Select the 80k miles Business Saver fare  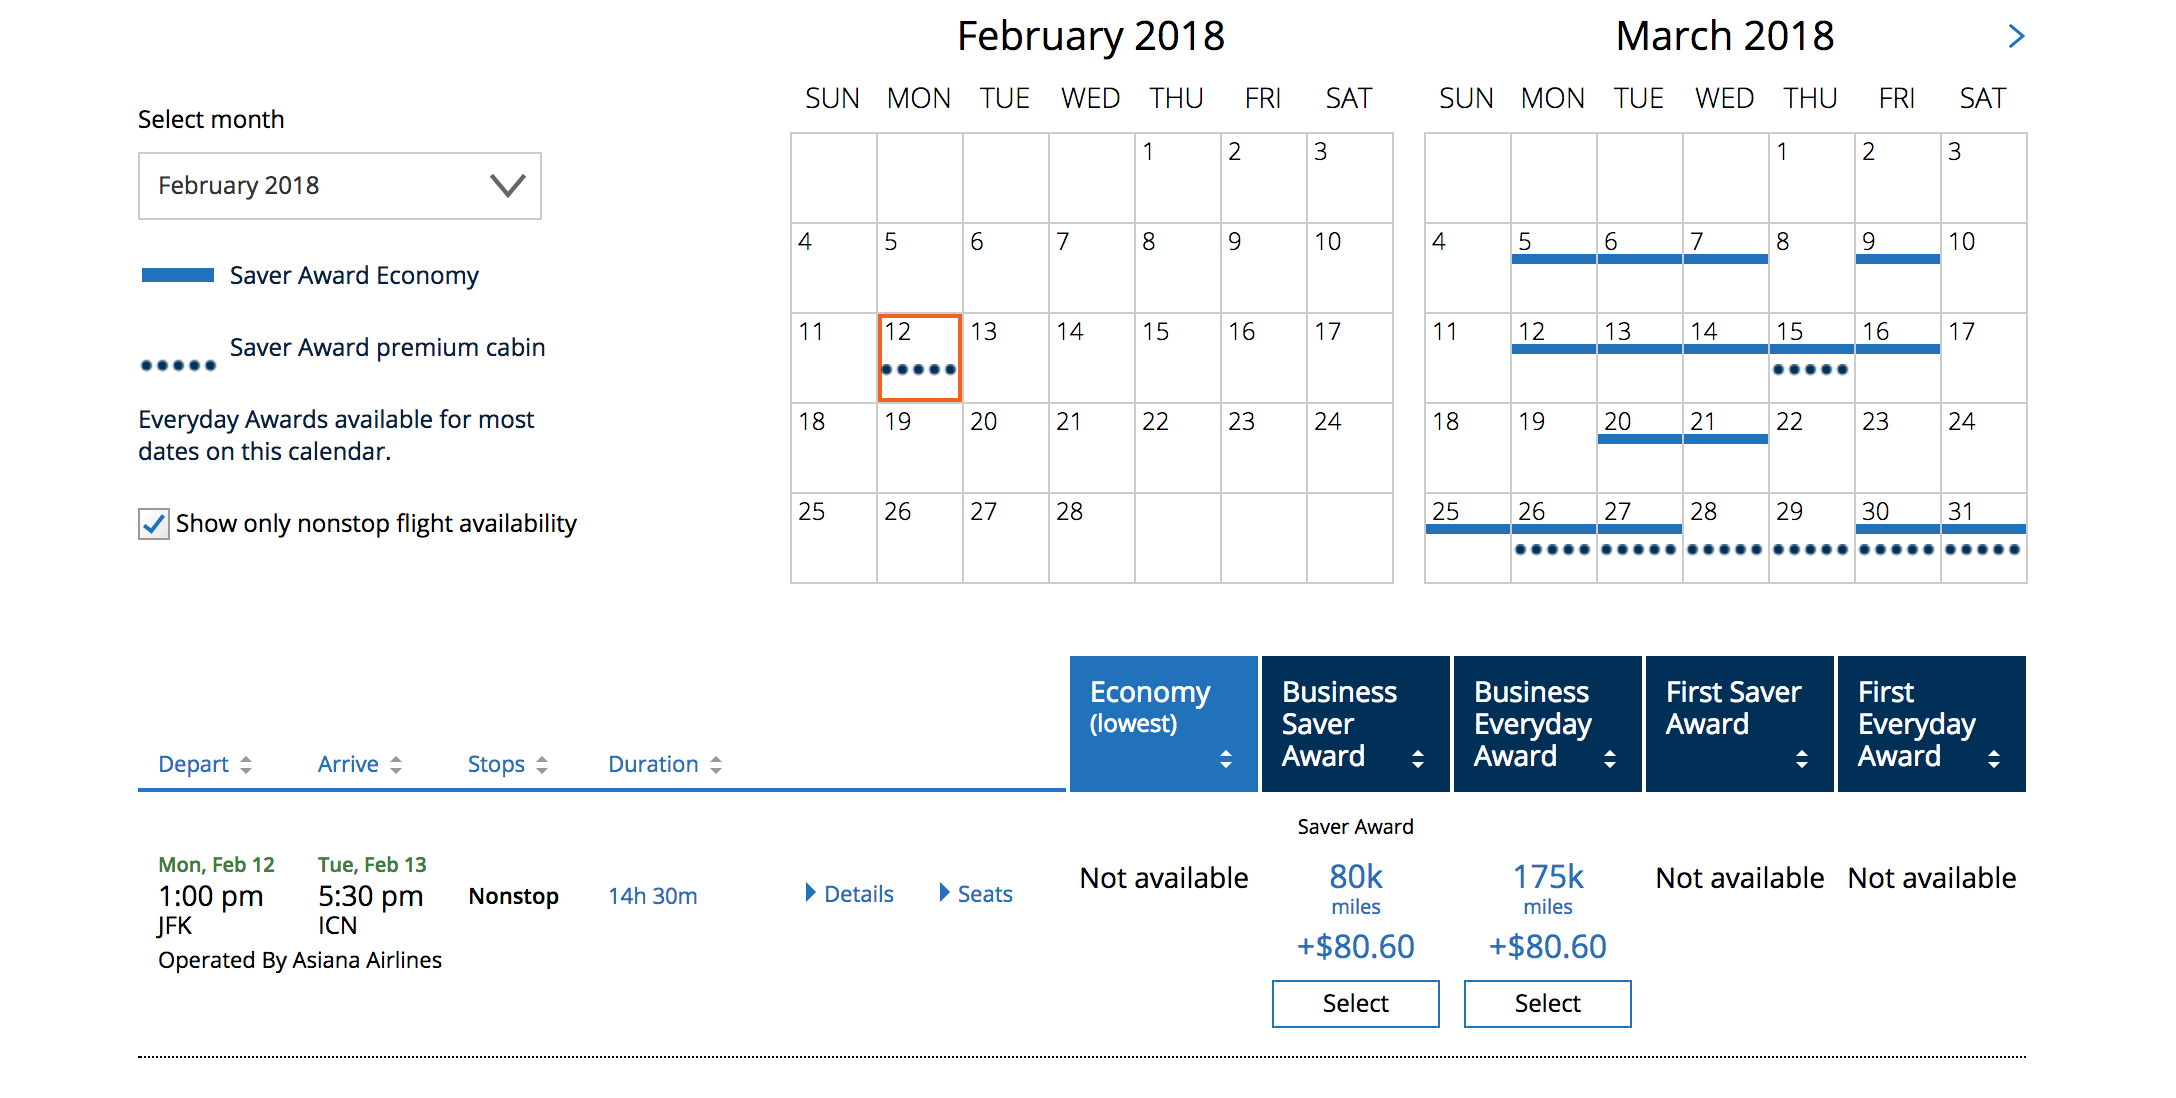pyautogui.click(x=1355, y=1003)
